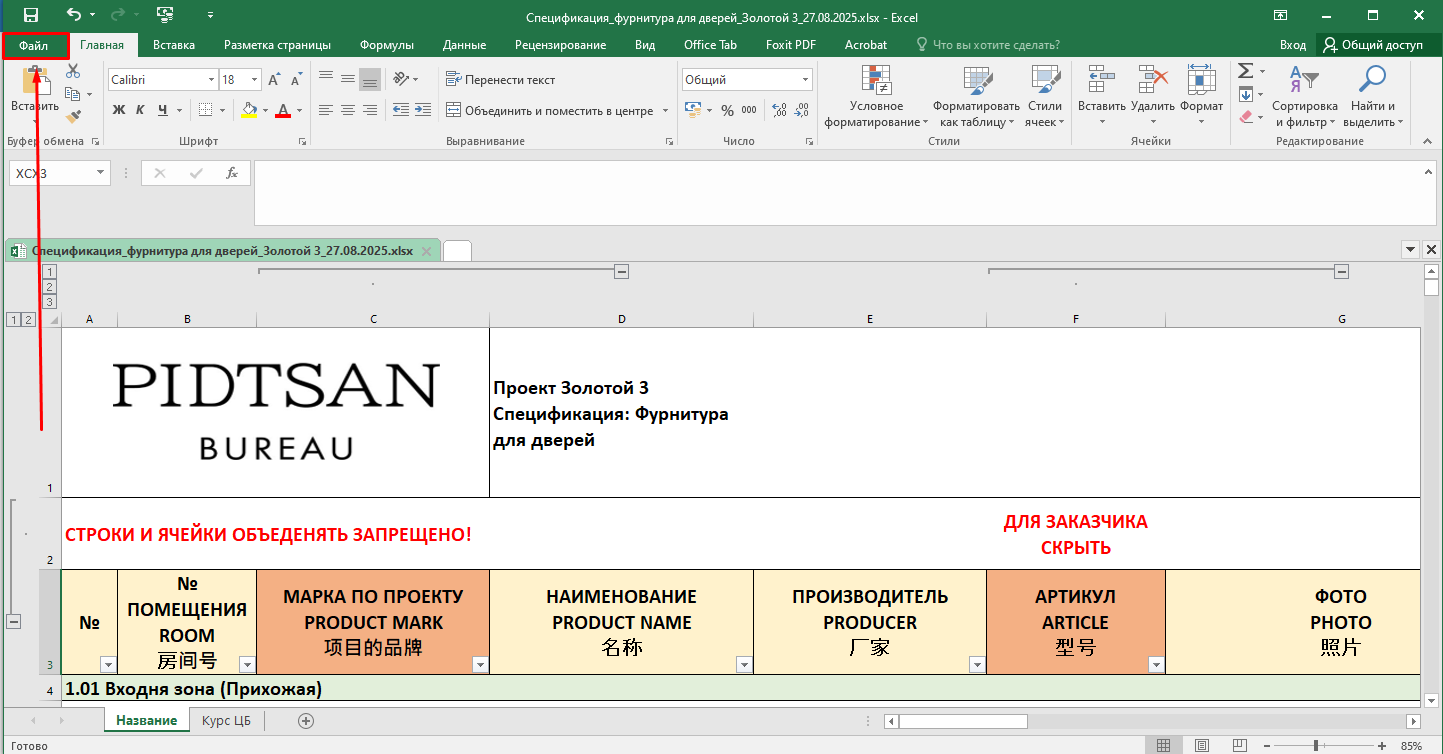1443x754 pixels.
Task: Expand the Общий number format dropdown
Action: (x=805, y=80)
